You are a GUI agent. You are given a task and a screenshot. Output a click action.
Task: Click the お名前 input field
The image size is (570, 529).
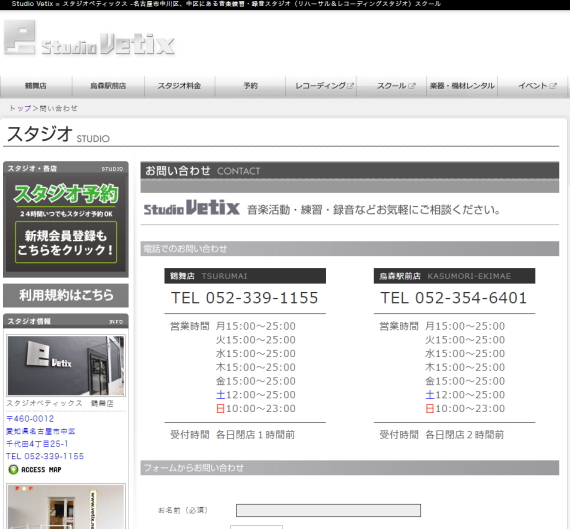coord(328,510)
